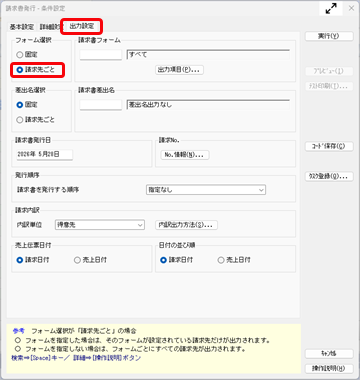Open the 内訳単位 dropdown showing 得意先

99,225
